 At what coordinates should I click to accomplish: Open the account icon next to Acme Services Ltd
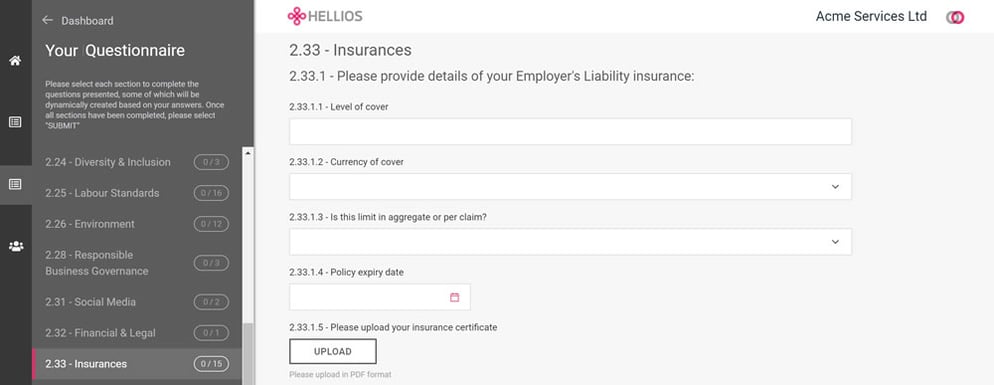(x=955, y=18)
